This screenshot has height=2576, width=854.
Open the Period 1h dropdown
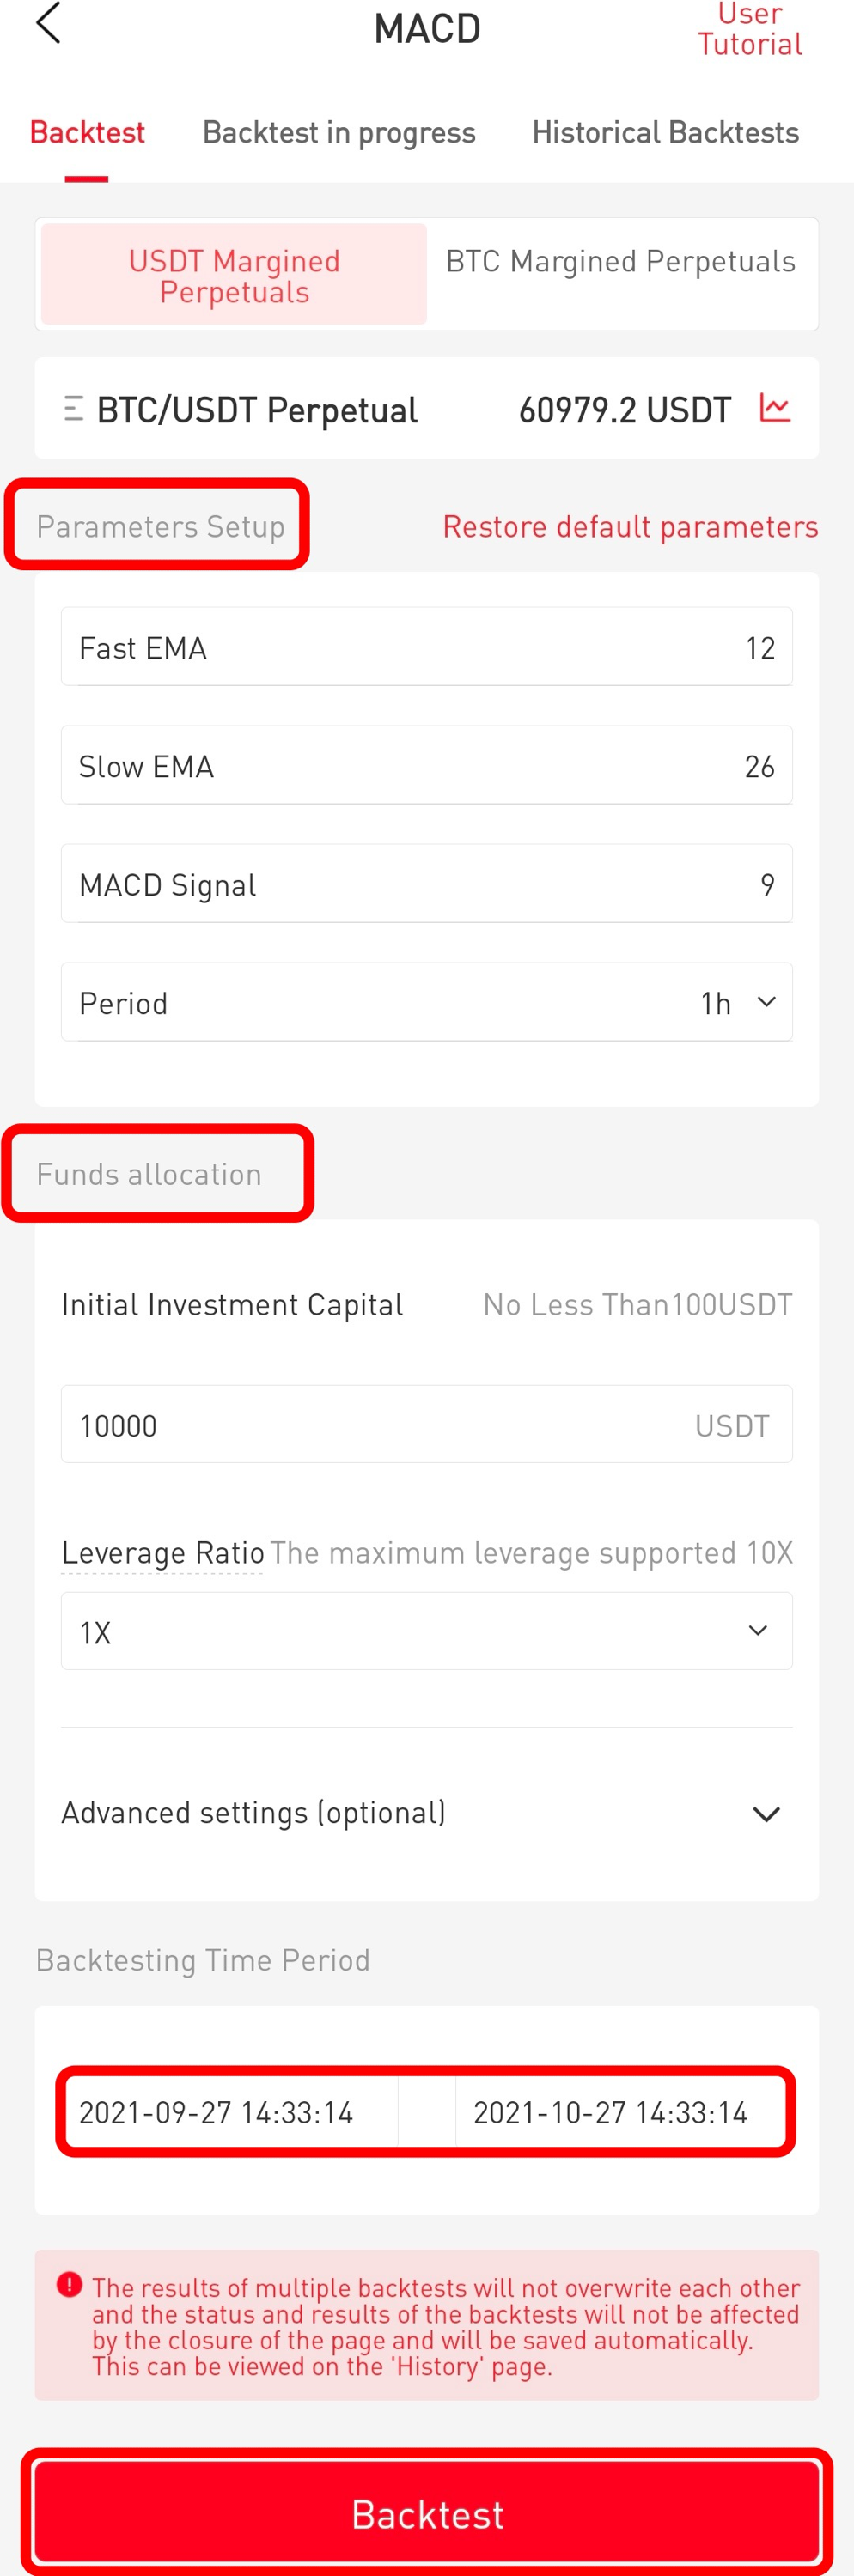tap(738, 1002)
